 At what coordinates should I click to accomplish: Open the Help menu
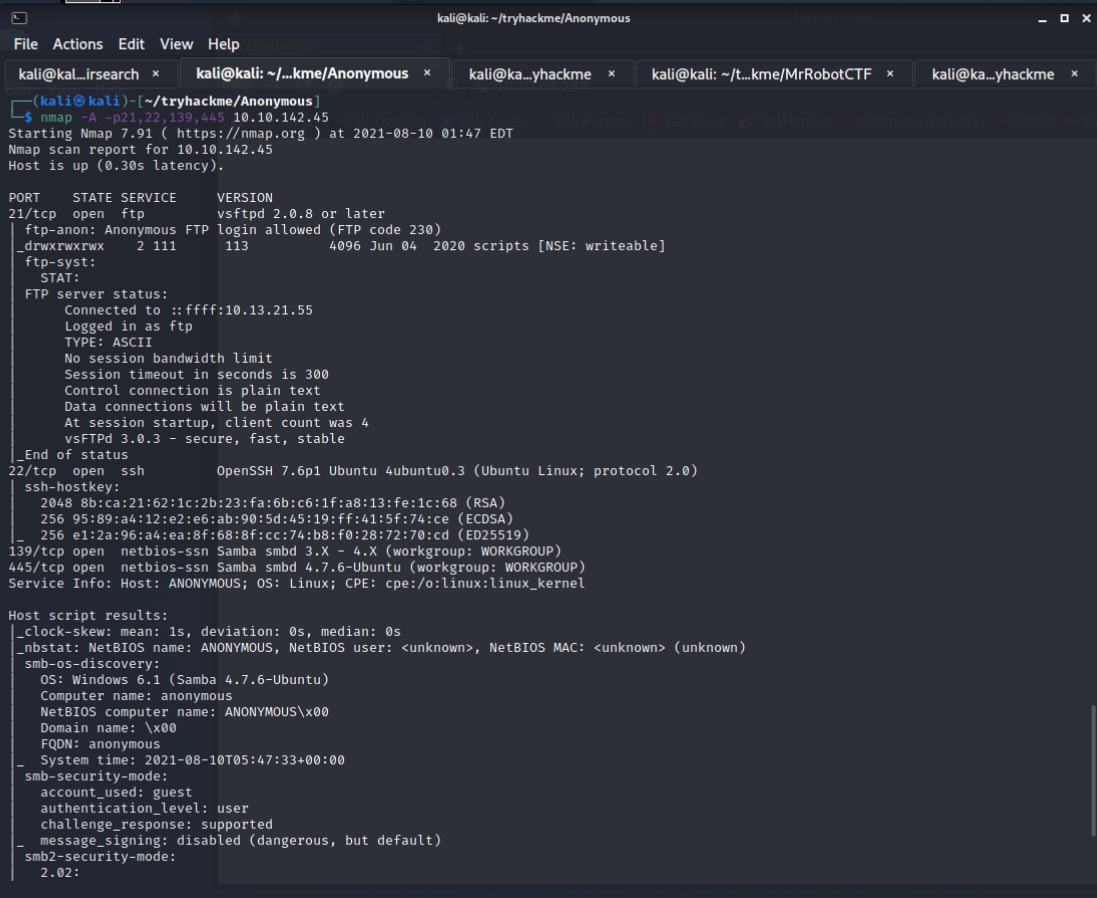point(223,44)
